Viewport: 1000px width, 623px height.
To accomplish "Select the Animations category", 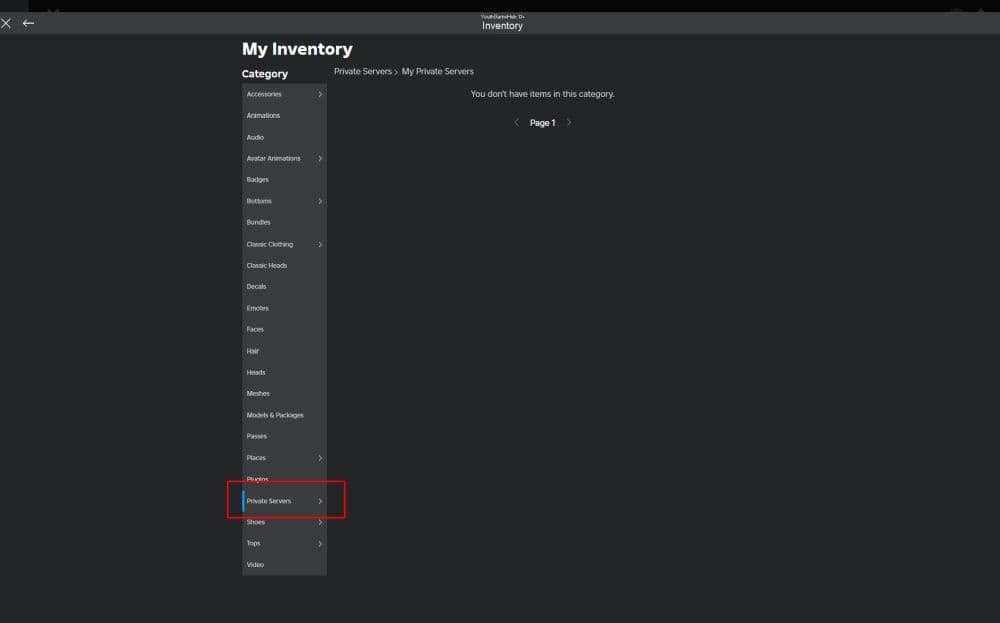I will pyautogui.click(x=263, y=115).
